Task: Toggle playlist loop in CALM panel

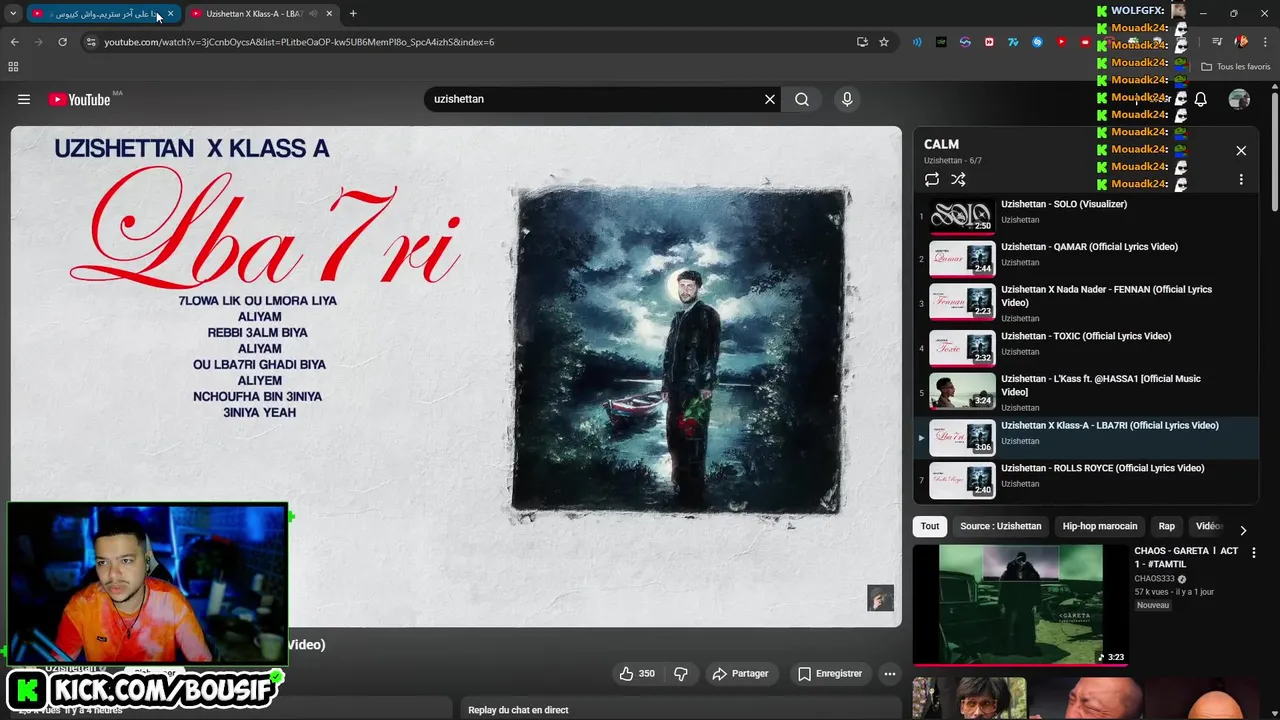Action: (932, 179)
